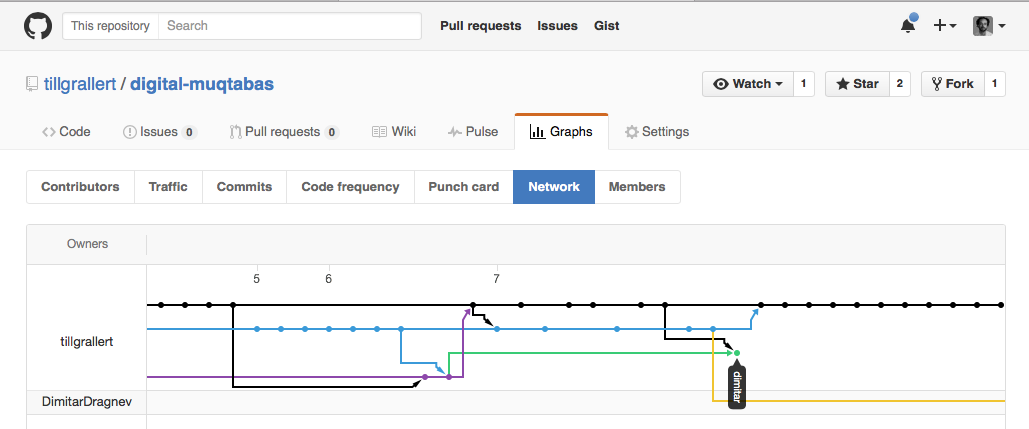Check the notifications bell icon
Viewport: 1029px width, 429px height.
pos(908,26)
